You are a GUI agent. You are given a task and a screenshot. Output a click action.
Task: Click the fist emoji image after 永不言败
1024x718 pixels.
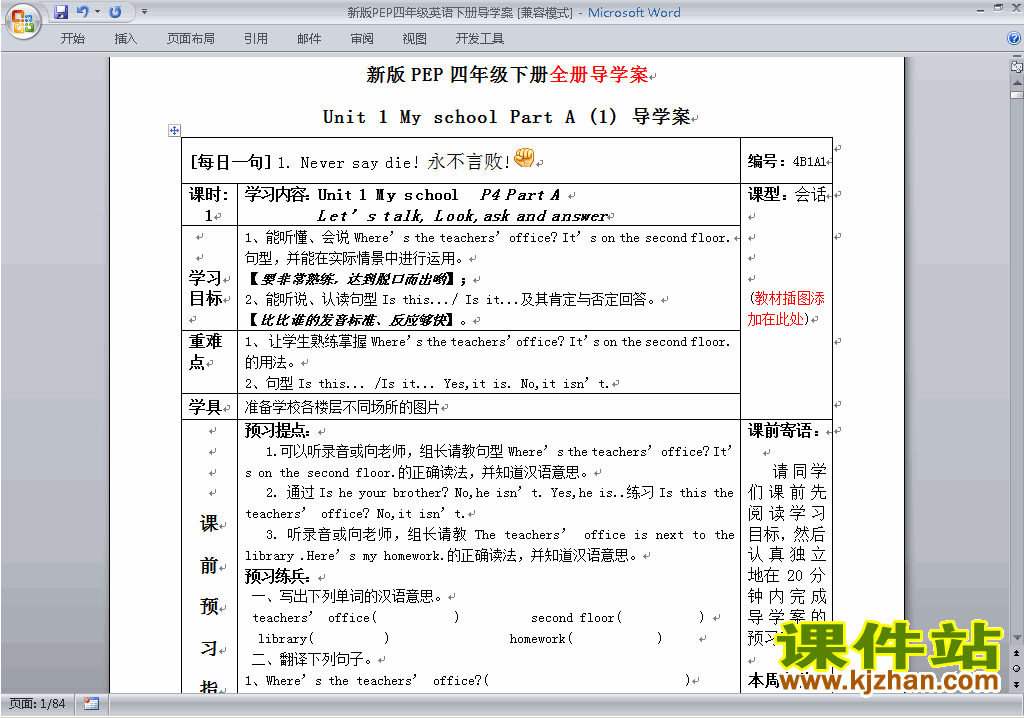click(524, 157)
